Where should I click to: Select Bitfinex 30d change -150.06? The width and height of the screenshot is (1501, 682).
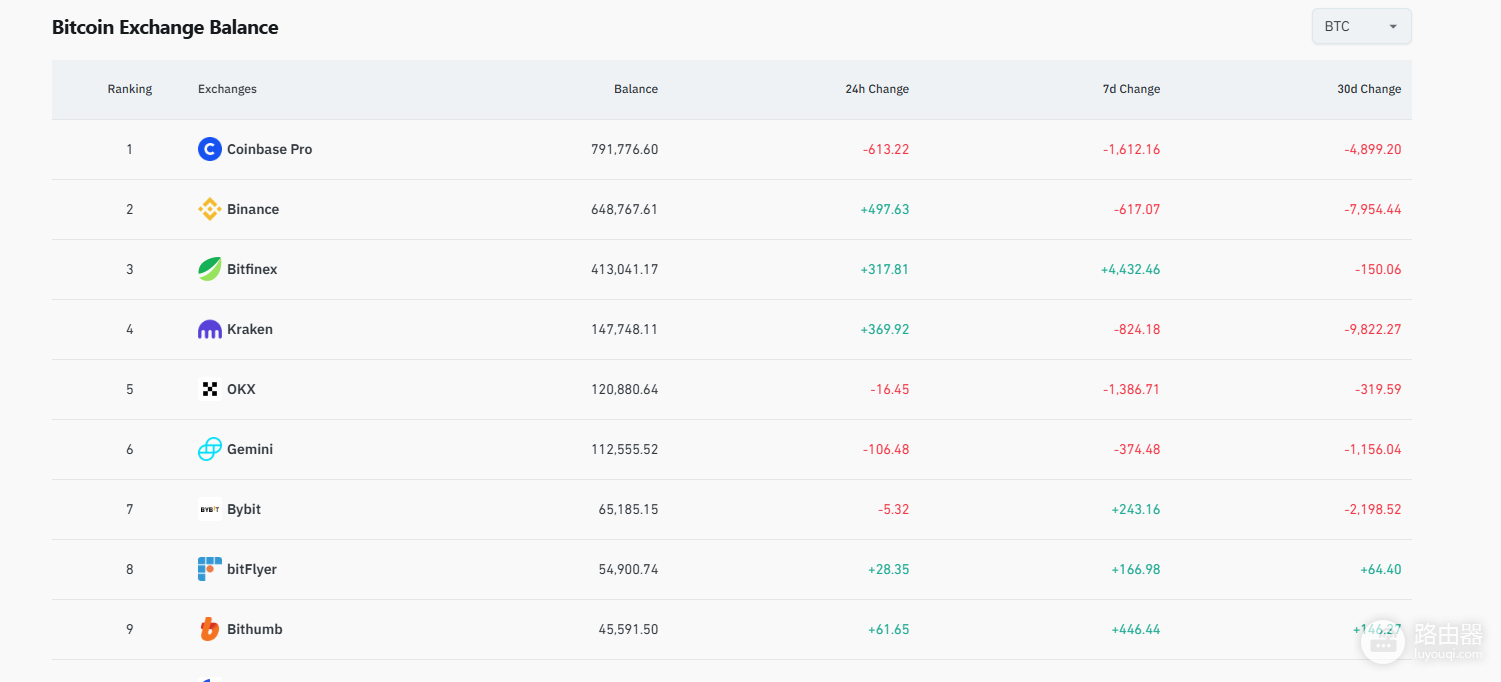pyautogui.click(x=1378, y=269)
